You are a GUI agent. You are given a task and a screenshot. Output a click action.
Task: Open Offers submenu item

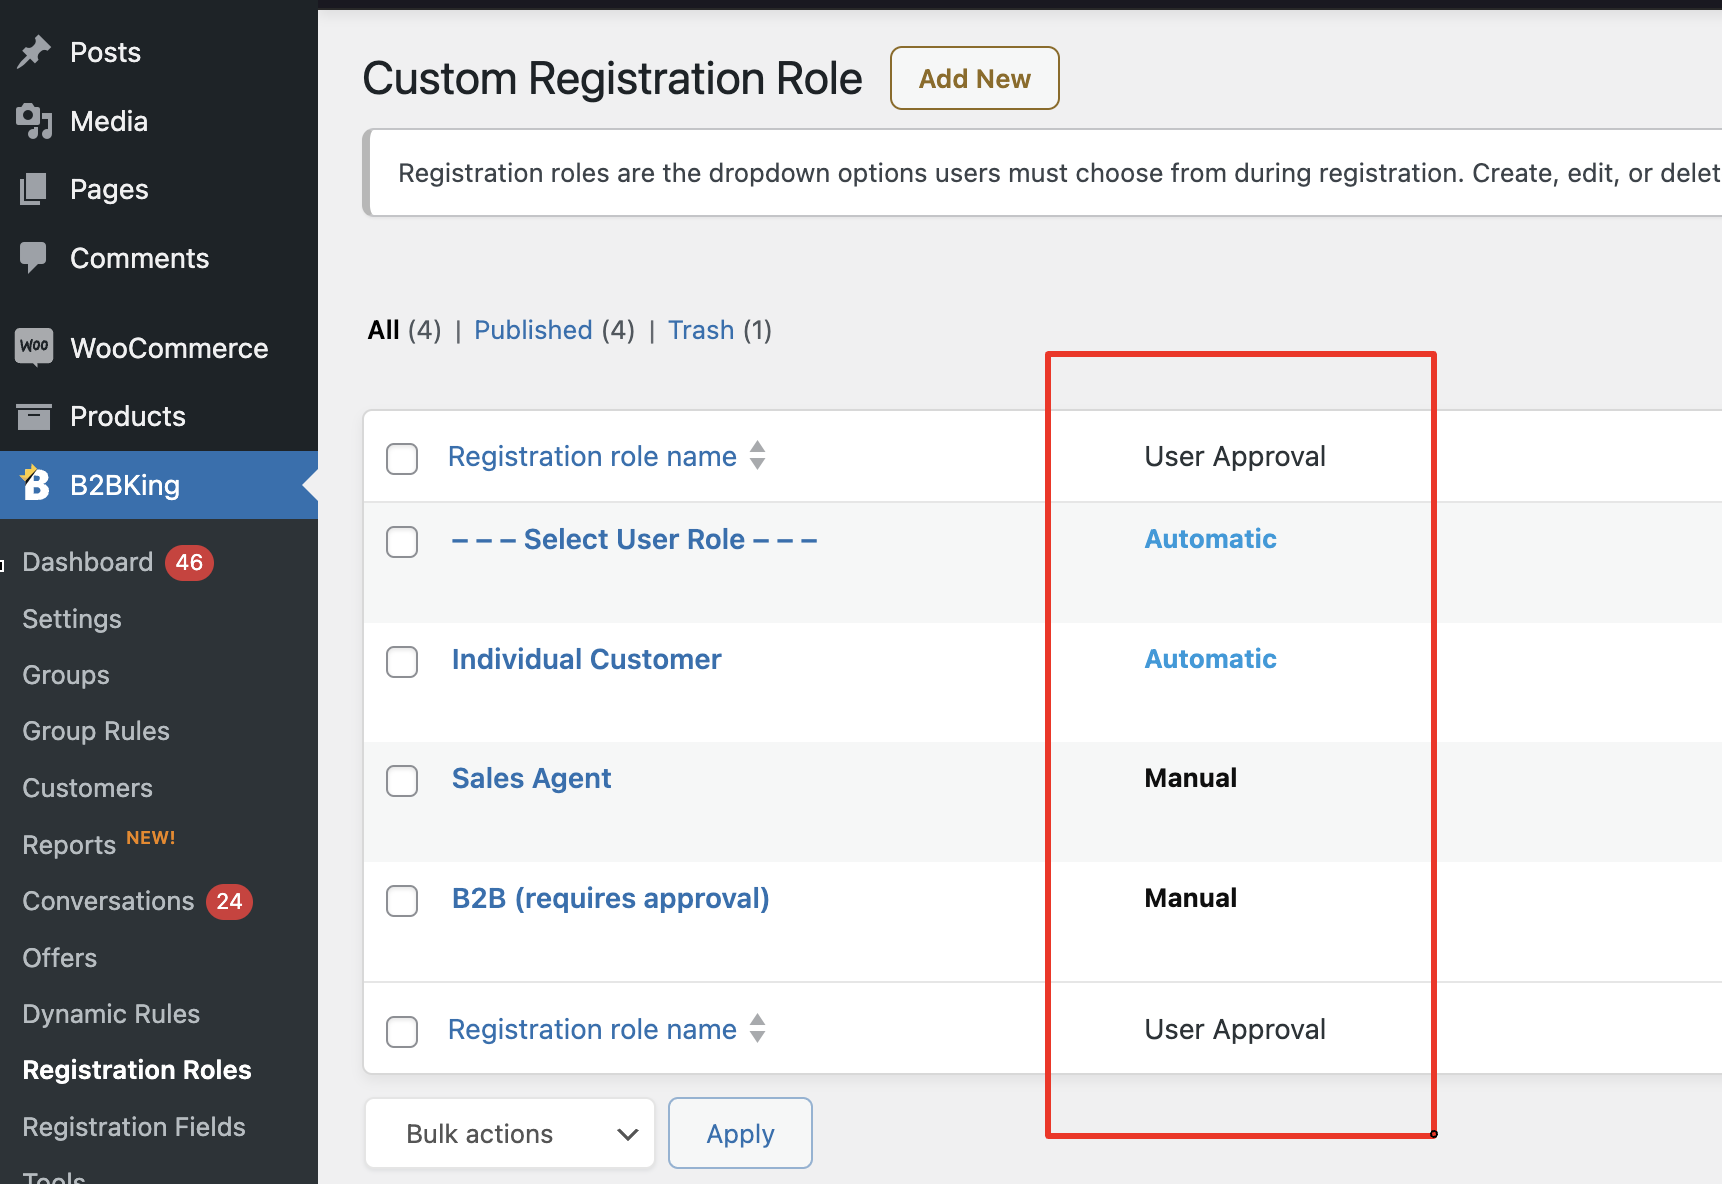(x=60, y=958)
